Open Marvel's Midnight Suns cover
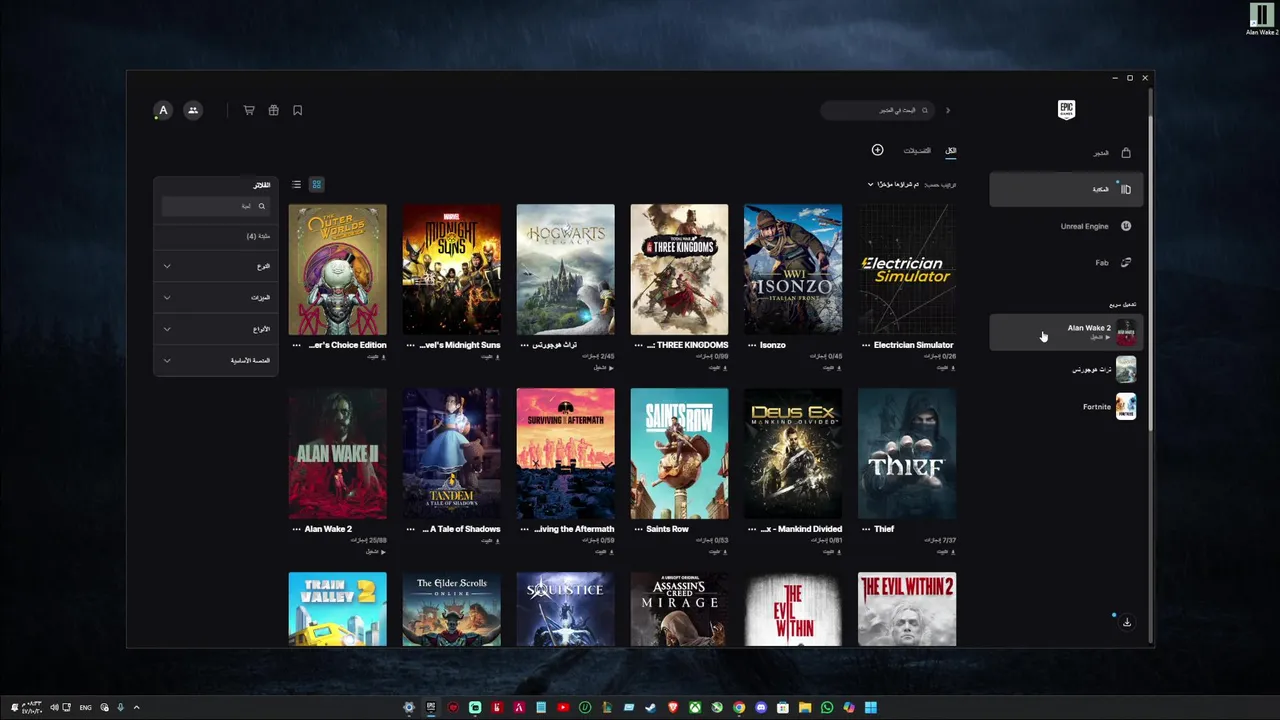Image resolution: width=1280 pixels, height=720 pixels. click(x=452, y=270)
